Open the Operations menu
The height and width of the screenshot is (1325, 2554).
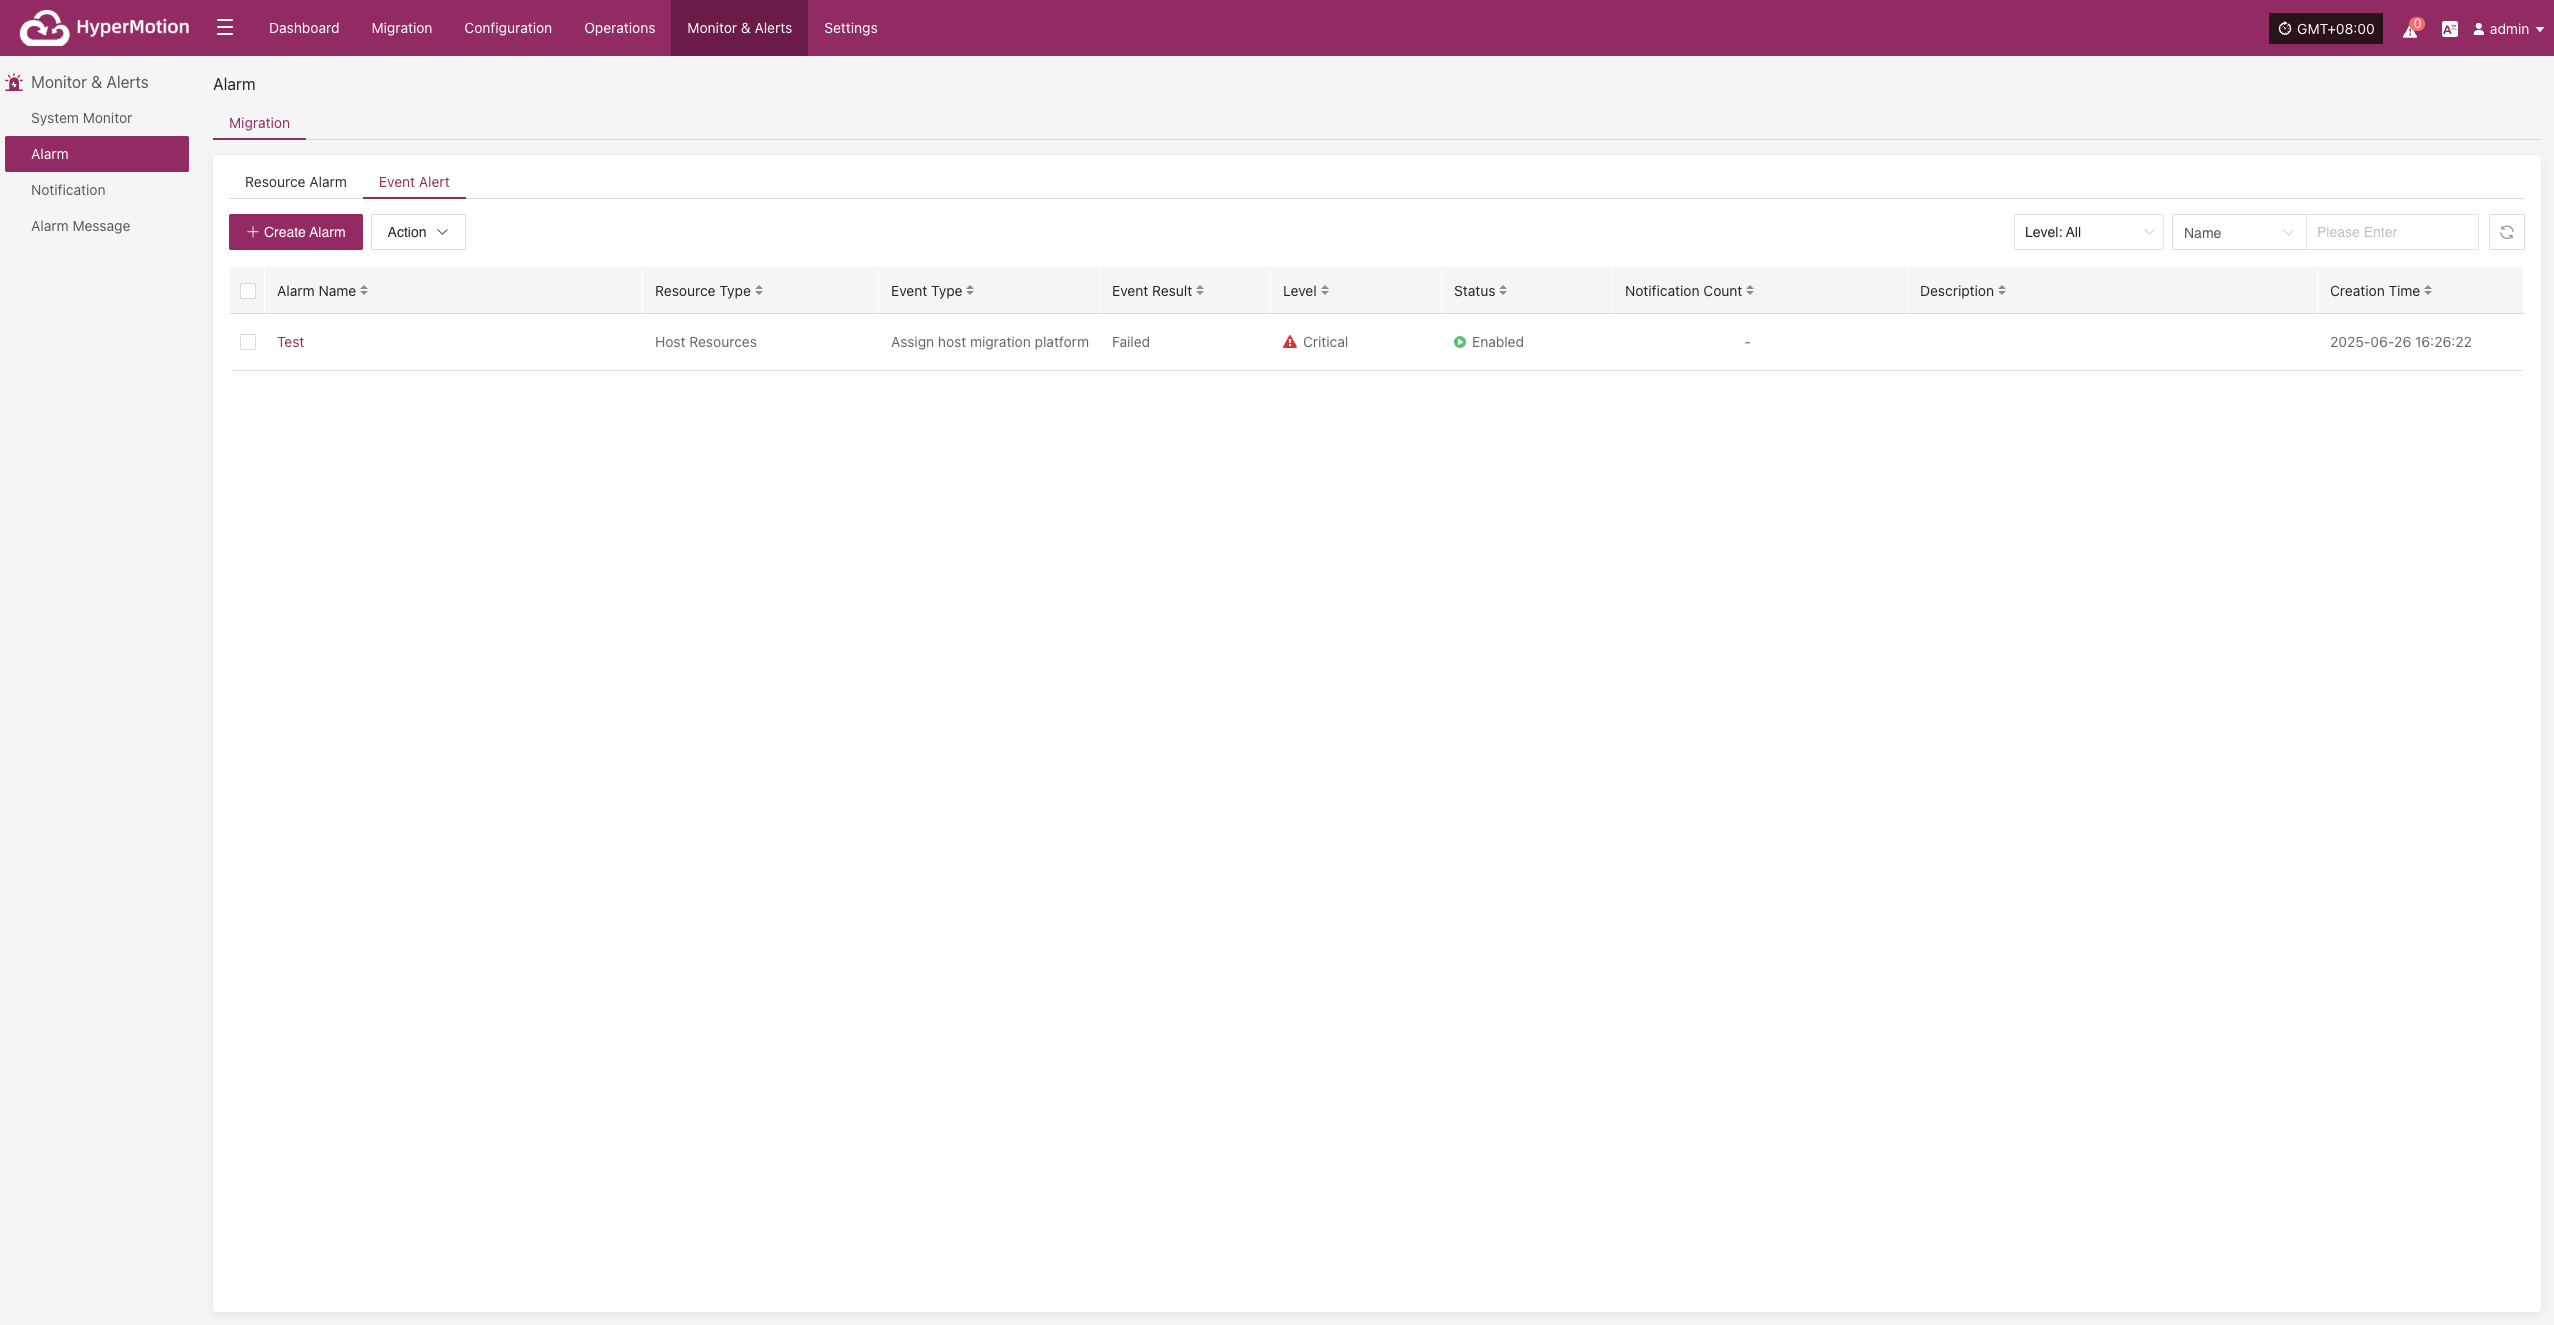620,28
